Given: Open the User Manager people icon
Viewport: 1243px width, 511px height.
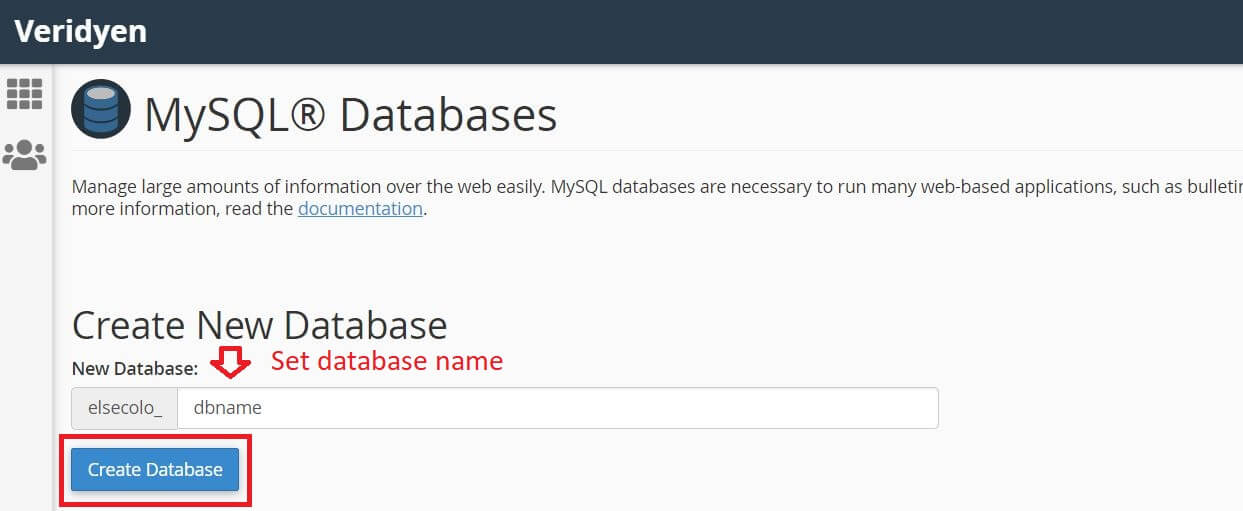Looking at the screenshot, I should click(25, 155).
